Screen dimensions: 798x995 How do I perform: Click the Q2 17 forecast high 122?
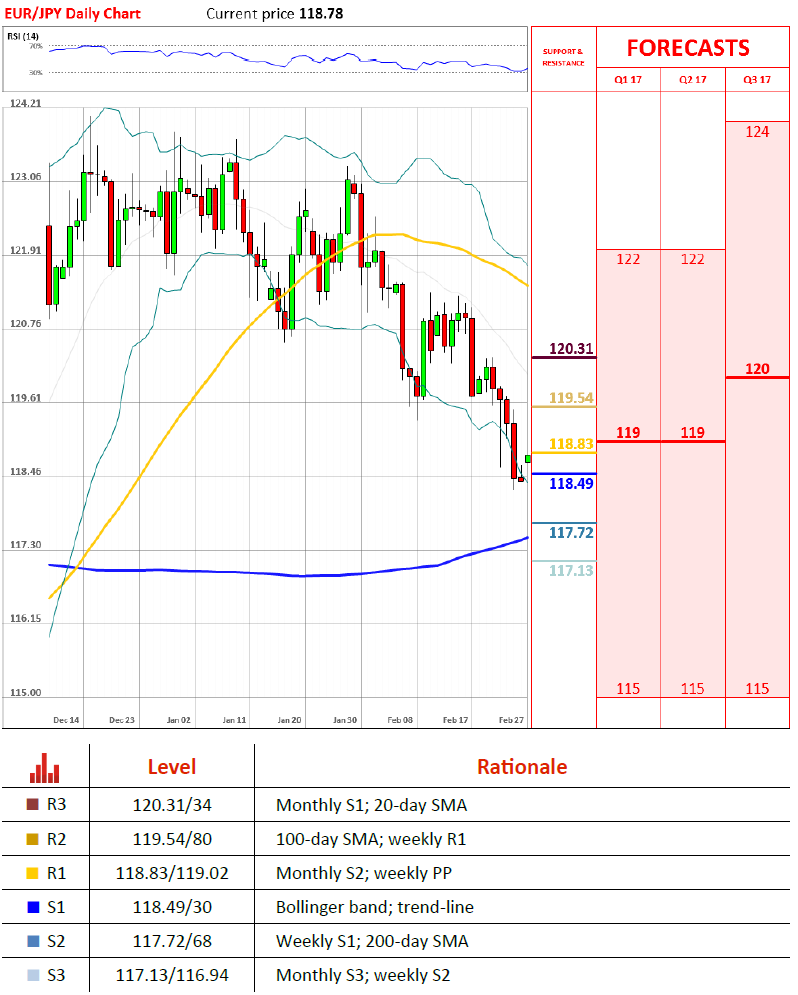tap(693, 259)
